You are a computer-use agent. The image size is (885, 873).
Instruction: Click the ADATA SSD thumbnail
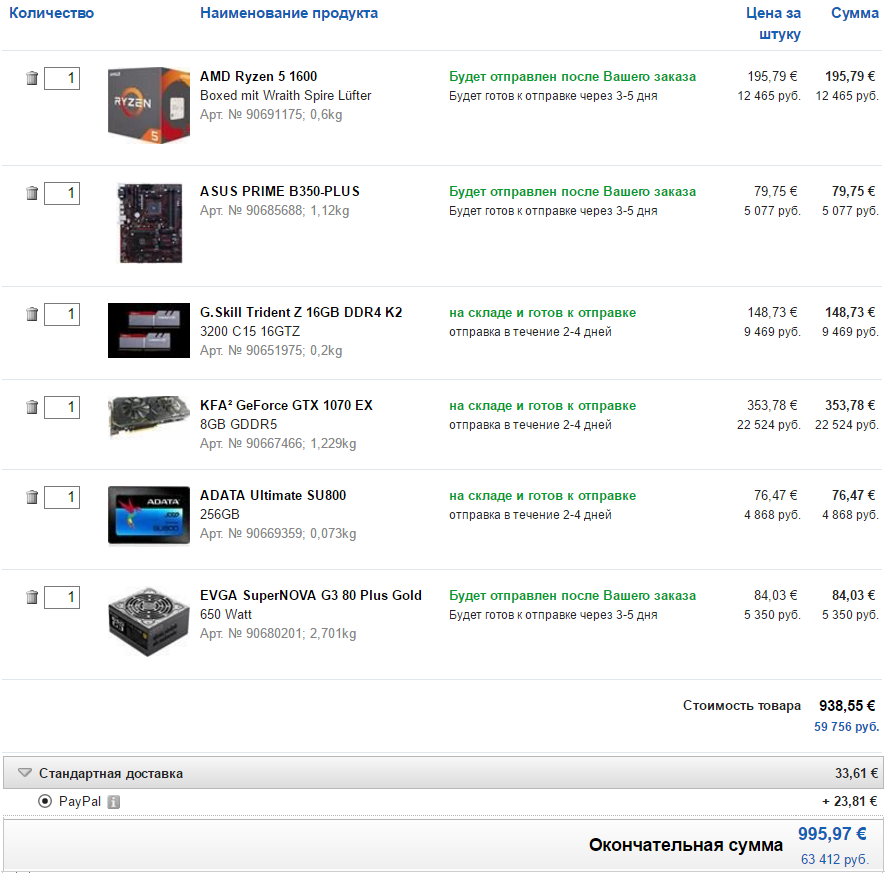[x=149, y=515]
